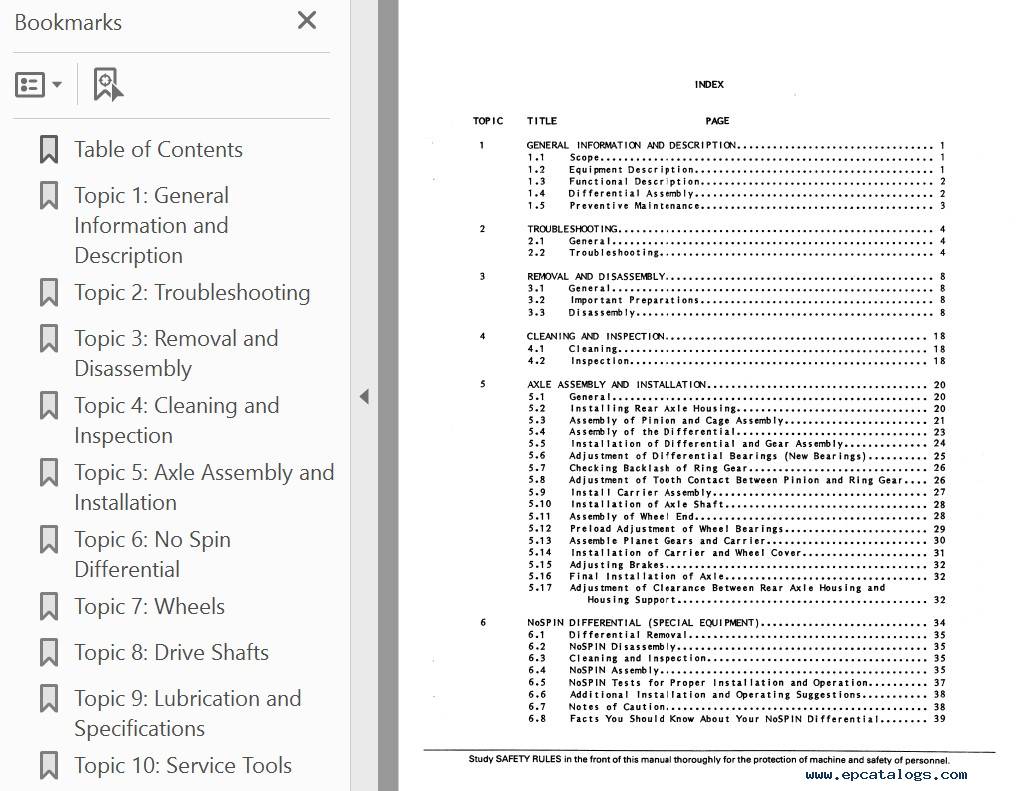Click the CLEANING AND INSPECTION index heading

pos(736,336)
